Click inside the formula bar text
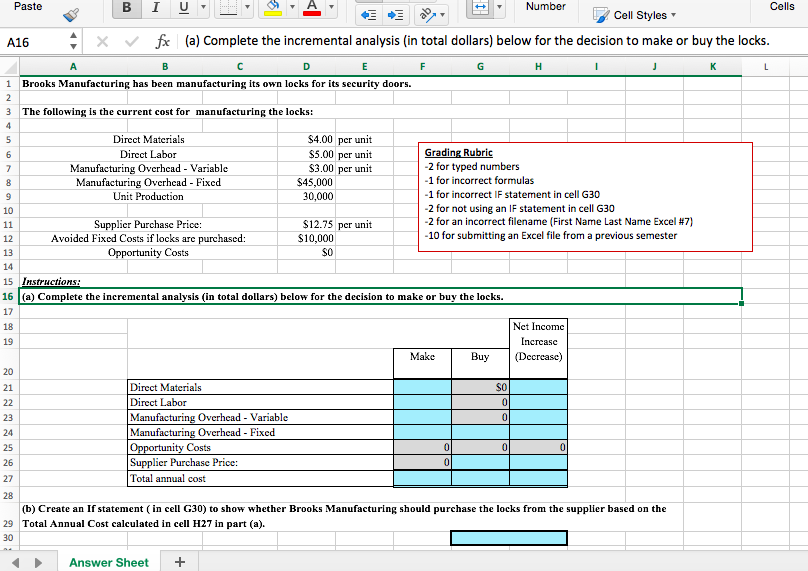The height and width of the screenshot is (571, 808). (477, 41)
